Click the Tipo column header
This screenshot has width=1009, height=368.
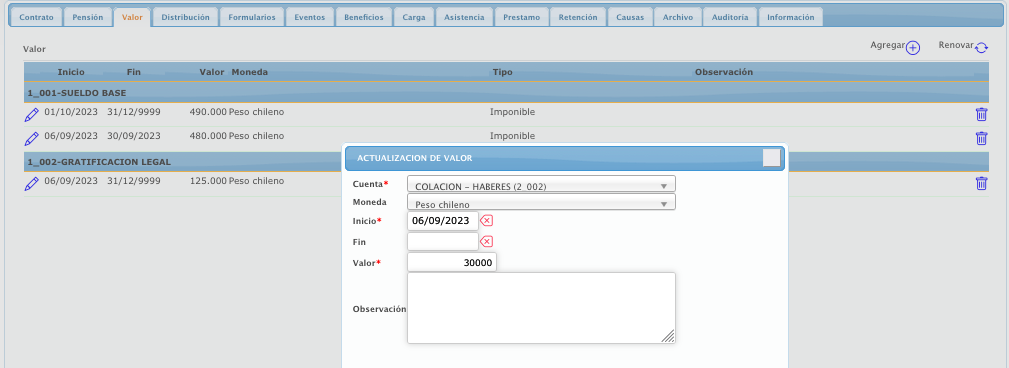click(x=503, y=72)
